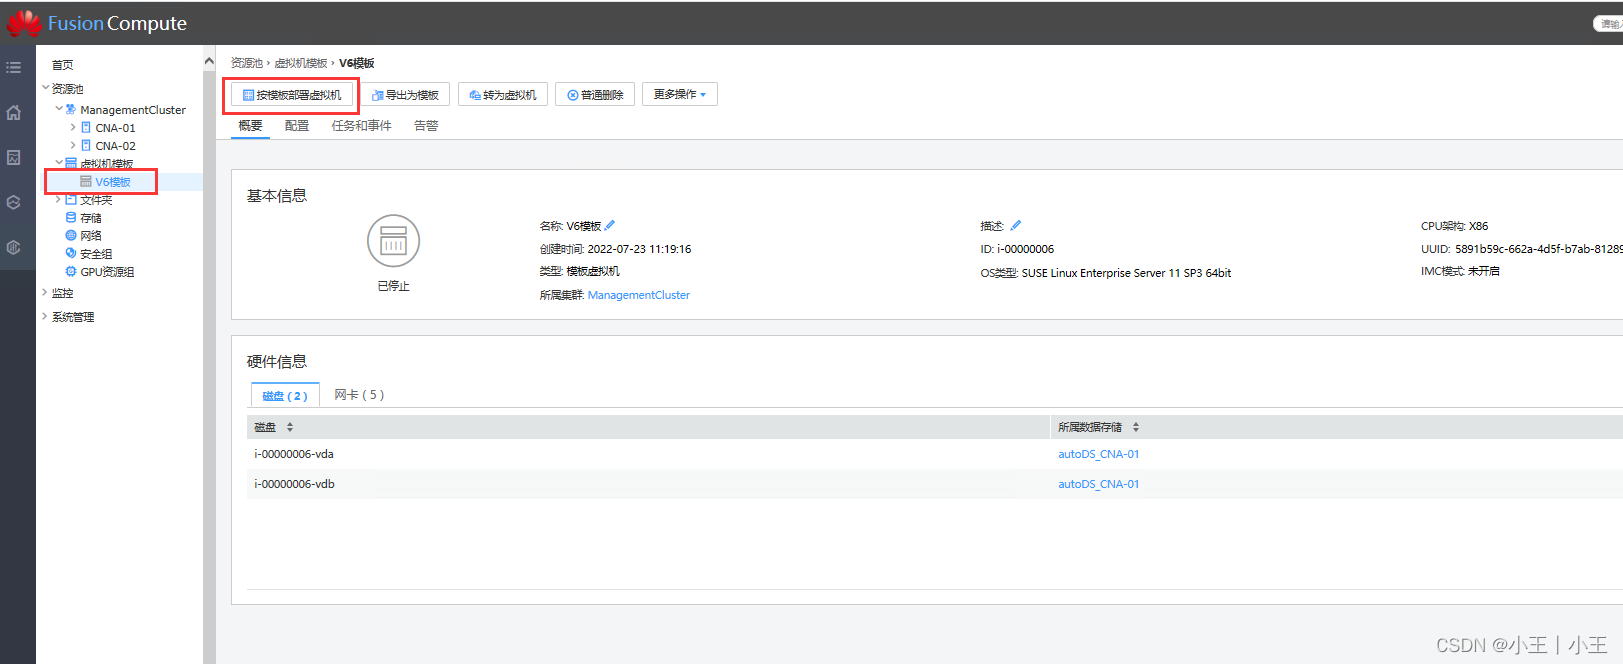Open the home icon in left rail
The height and width of the screenshot is (664, 1623).
tap(14, 113)
